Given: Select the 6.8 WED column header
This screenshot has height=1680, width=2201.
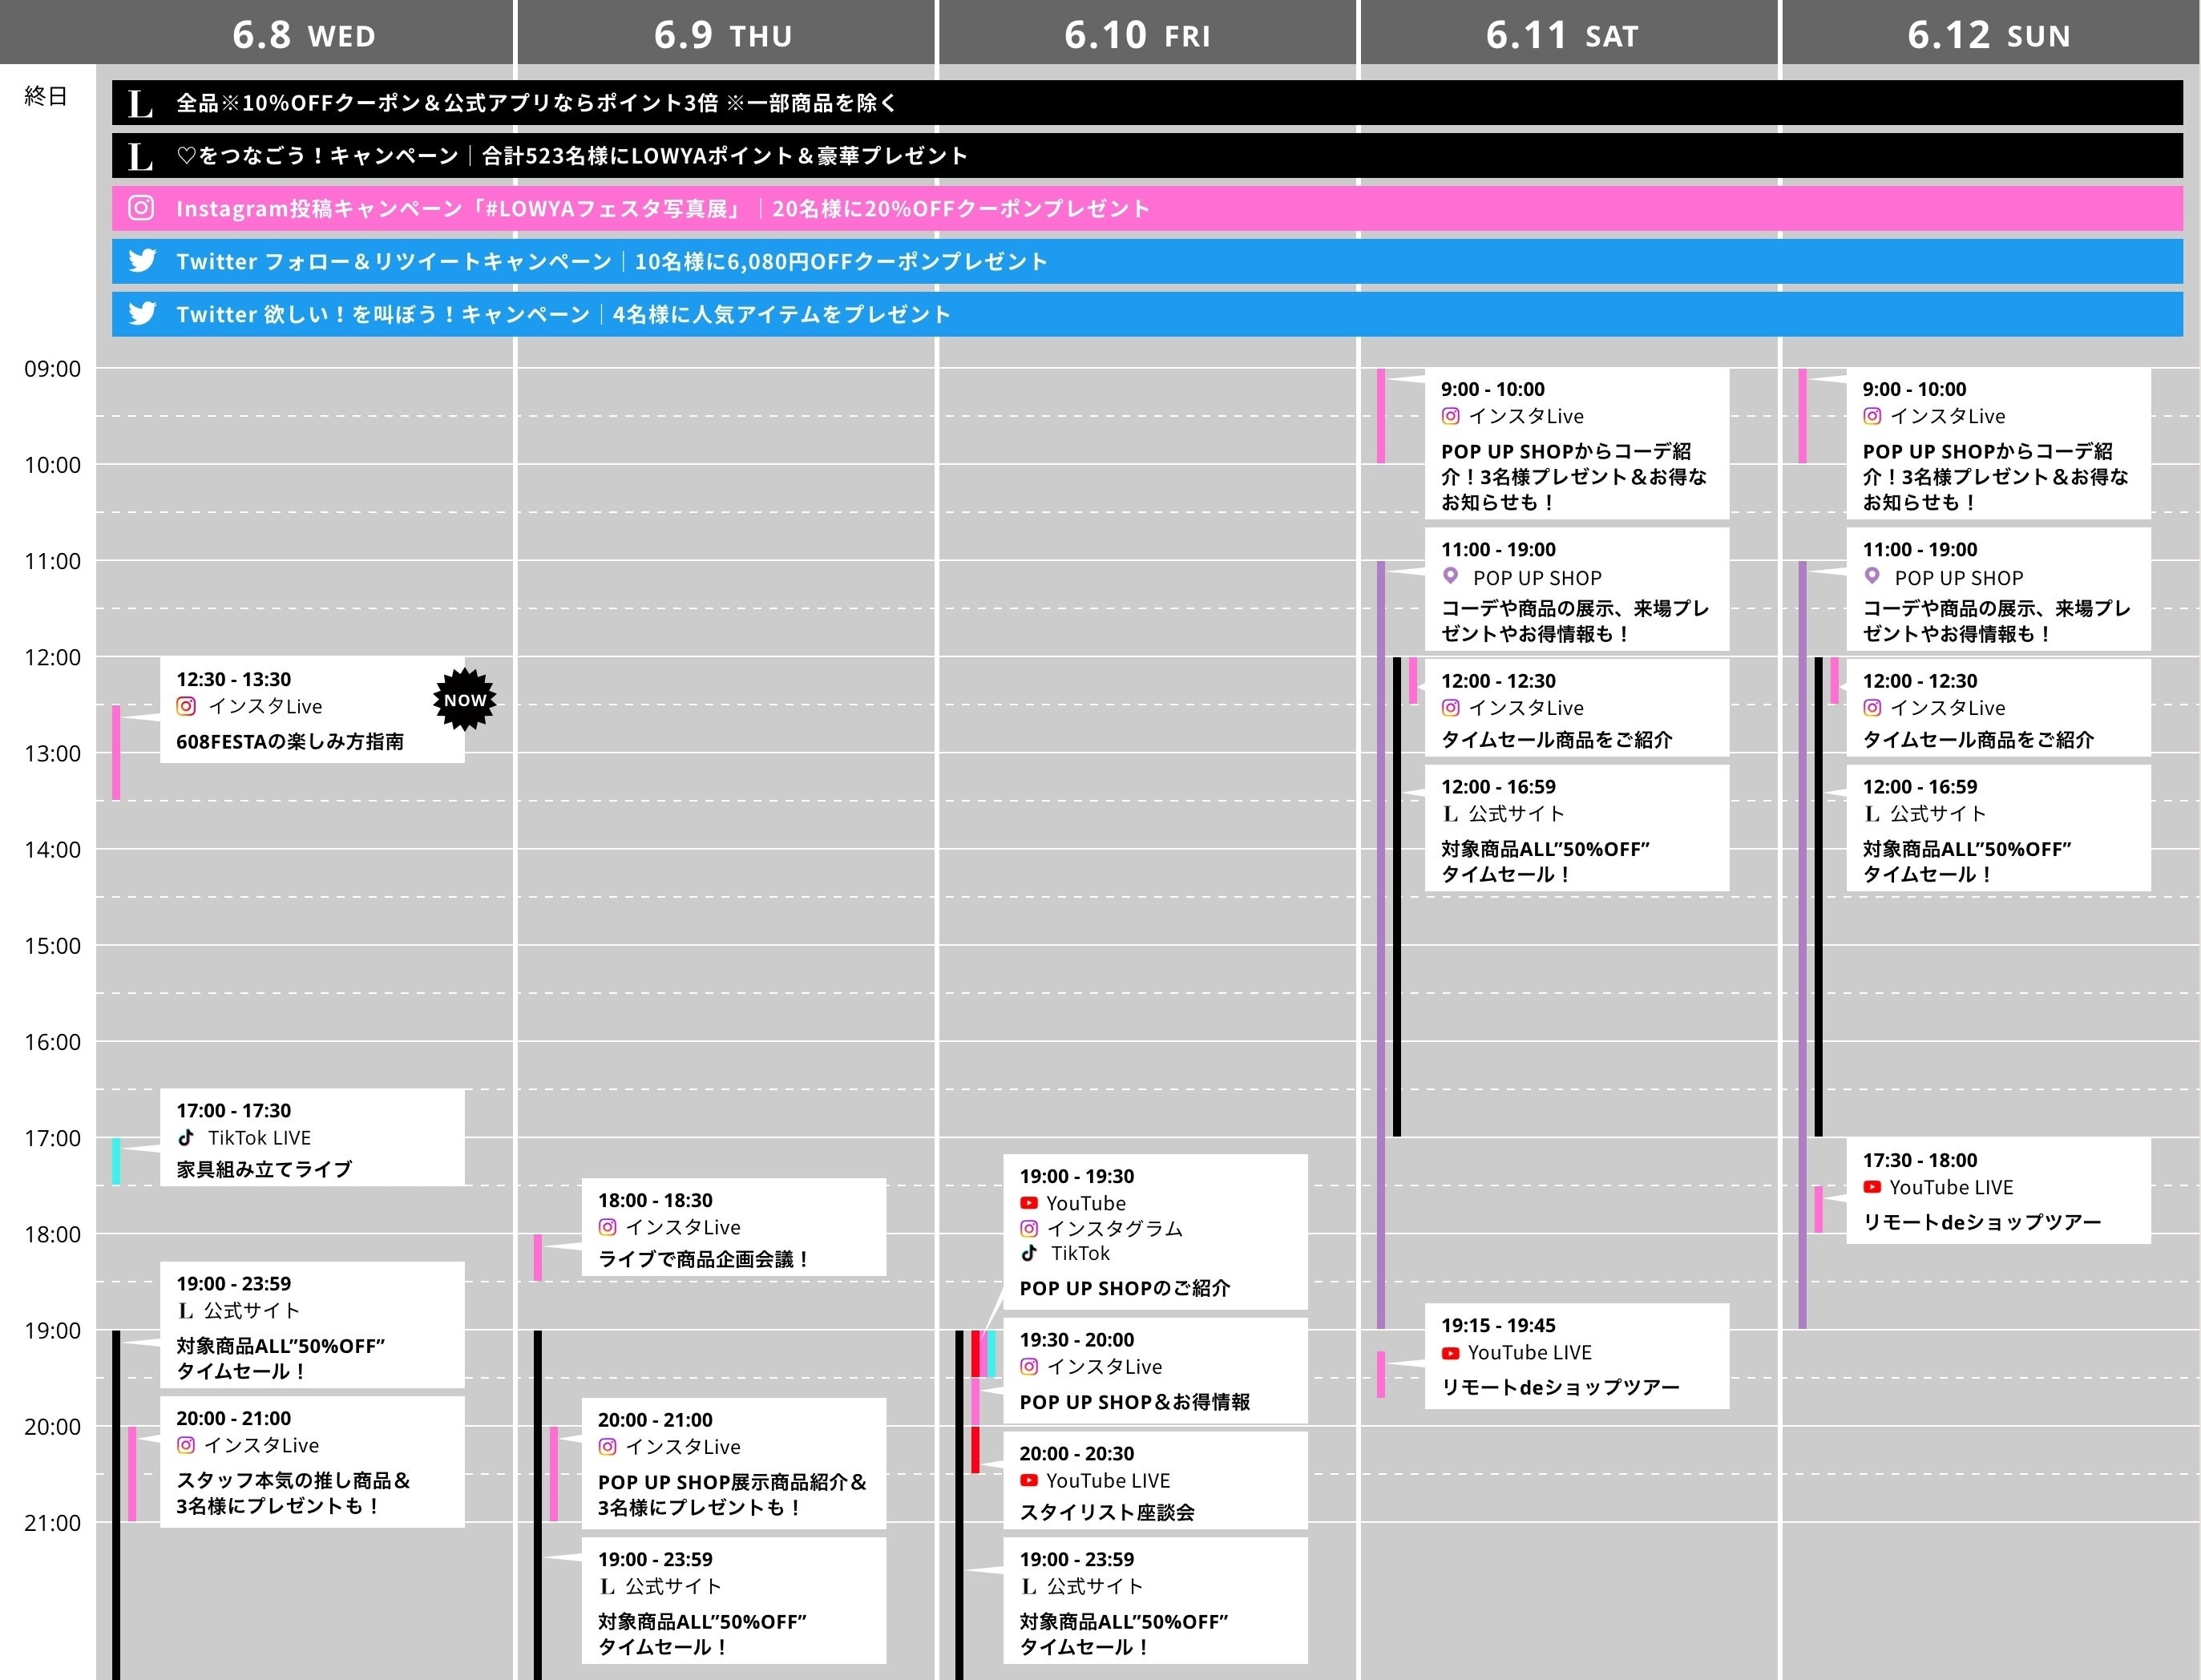Looking at the screenshot, I should click(x=304, y=36).
